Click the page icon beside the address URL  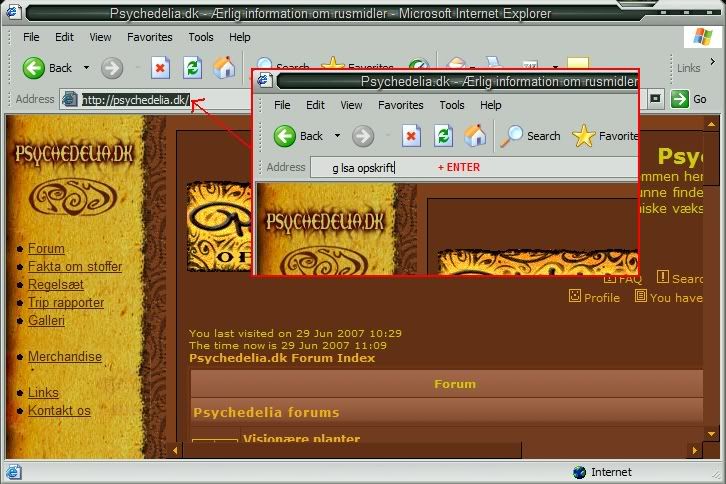tap(70, 99)
